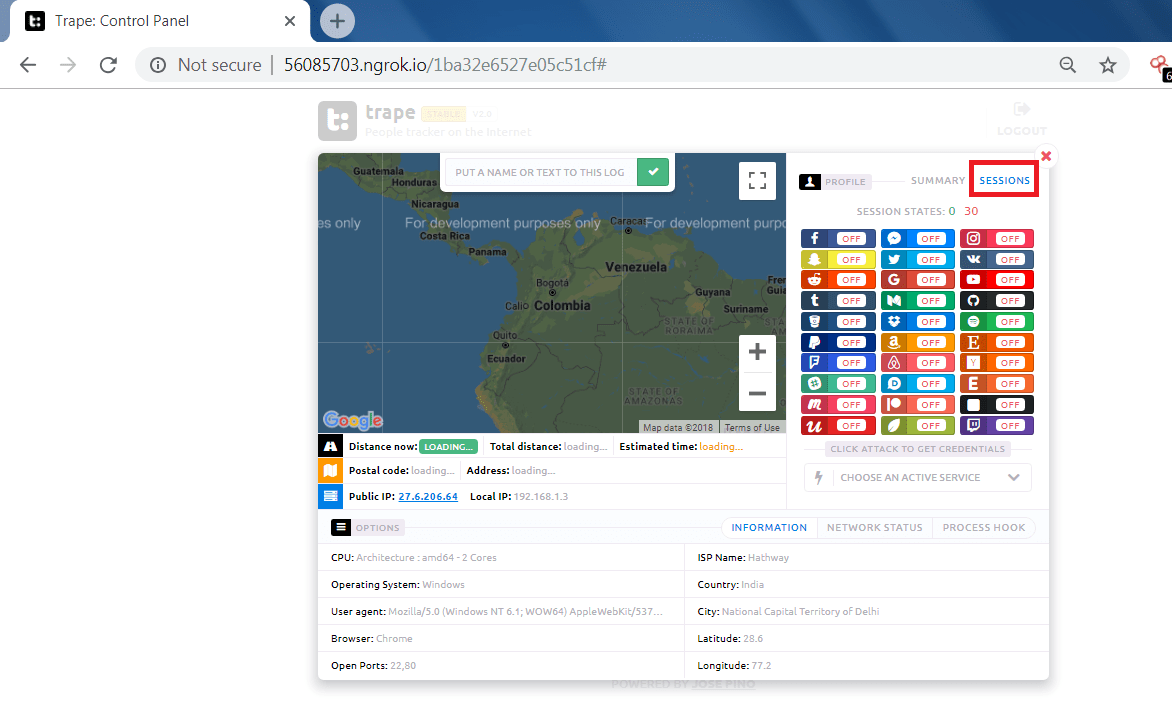Toggle the Dropbox session OFF switch
This screenshot has height=702, width=1172.
pos(931,321)
